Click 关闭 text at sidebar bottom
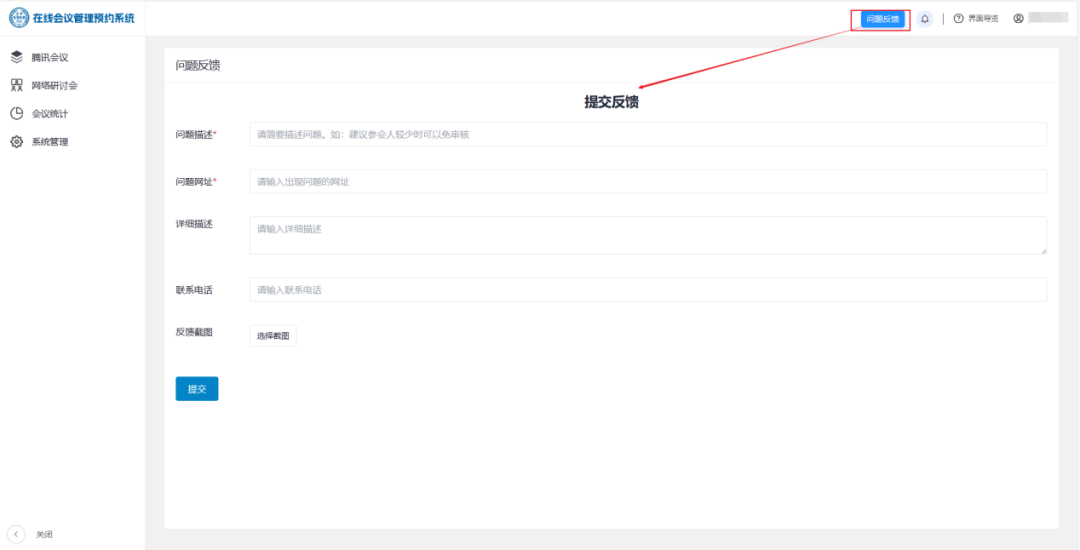This screenshot has width=1080, height=550. point(44,534)
